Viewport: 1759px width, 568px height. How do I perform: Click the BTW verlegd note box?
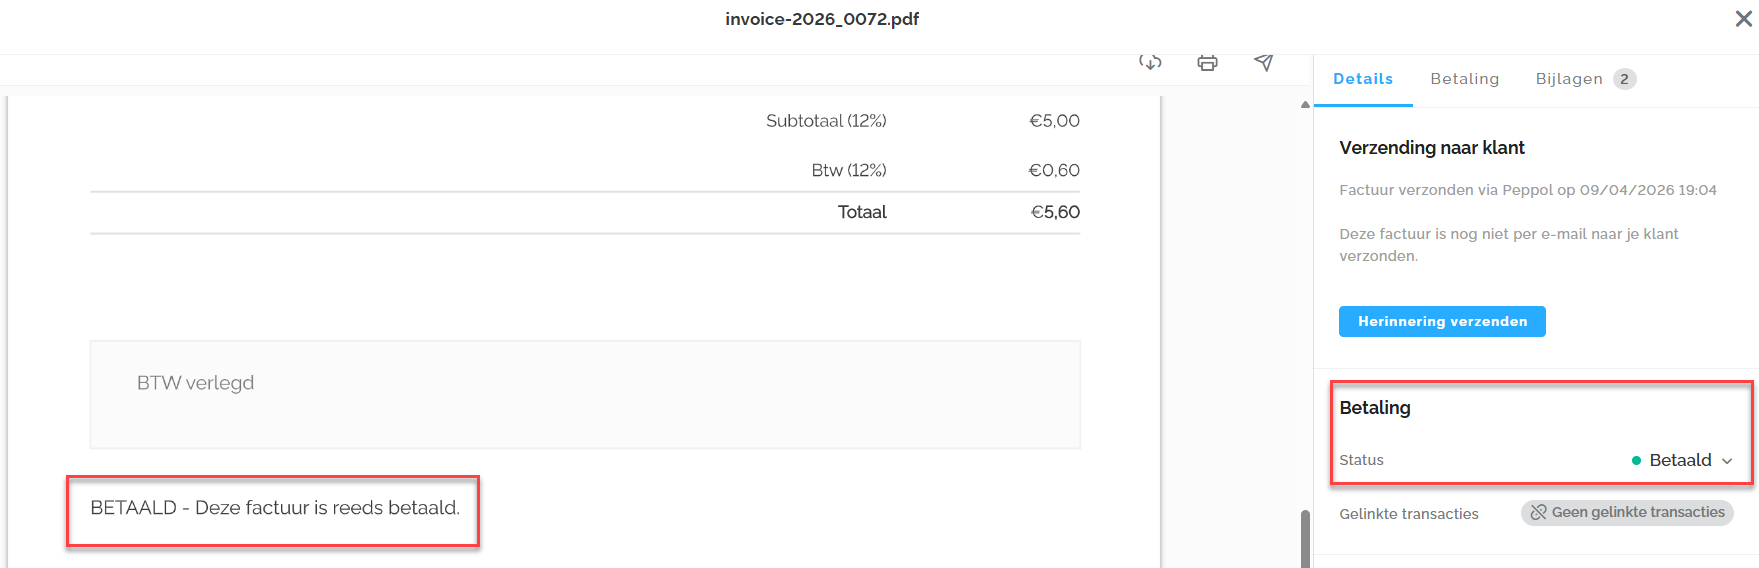coord(585,394)
